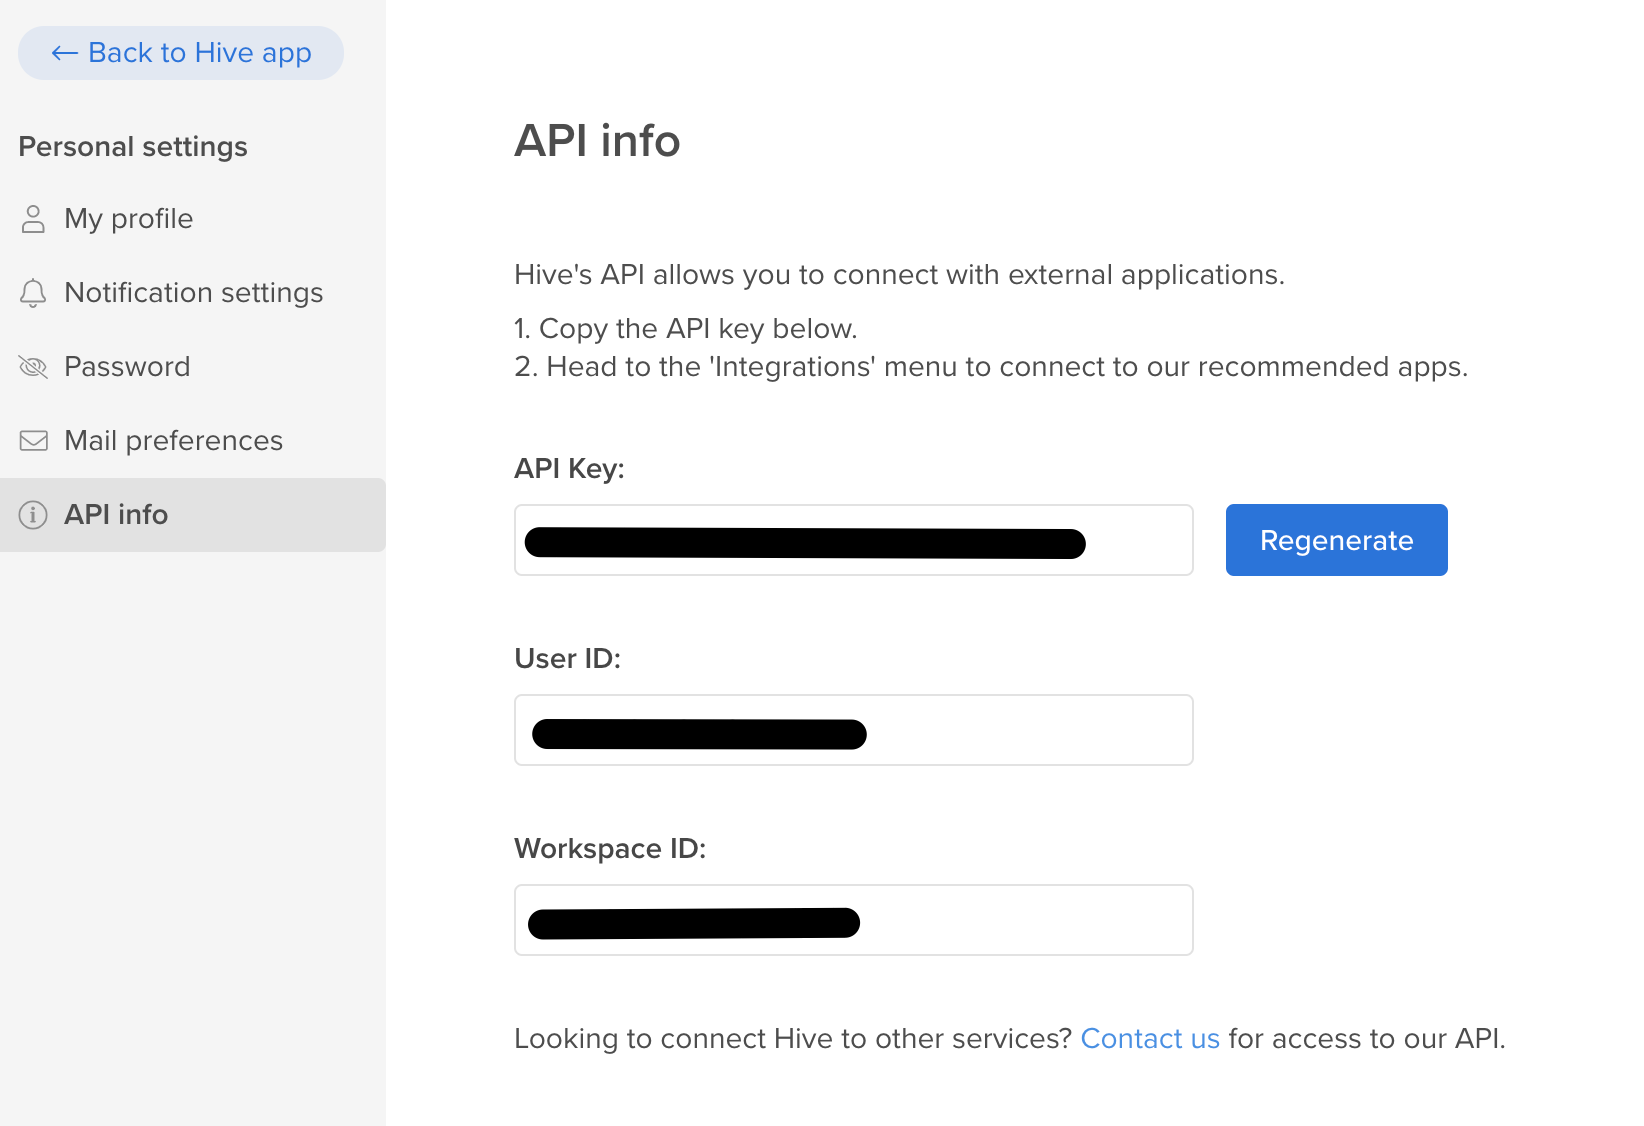Click the My profile person icon
1644x1126 pixels.
[33, 219]
